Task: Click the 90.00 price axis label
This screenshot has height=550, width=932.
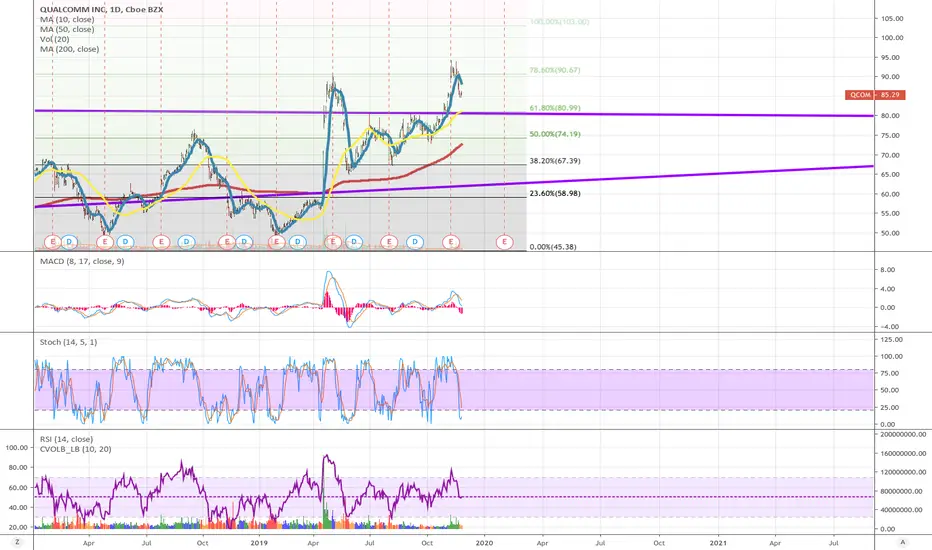Action: [890, 77]
